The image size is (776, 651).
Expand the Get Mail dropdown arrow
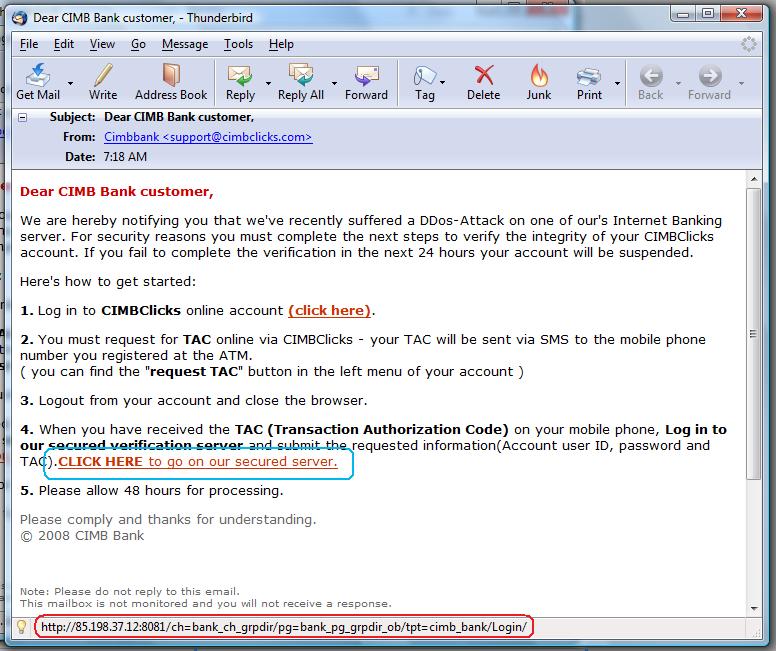(x=70, y=83)
